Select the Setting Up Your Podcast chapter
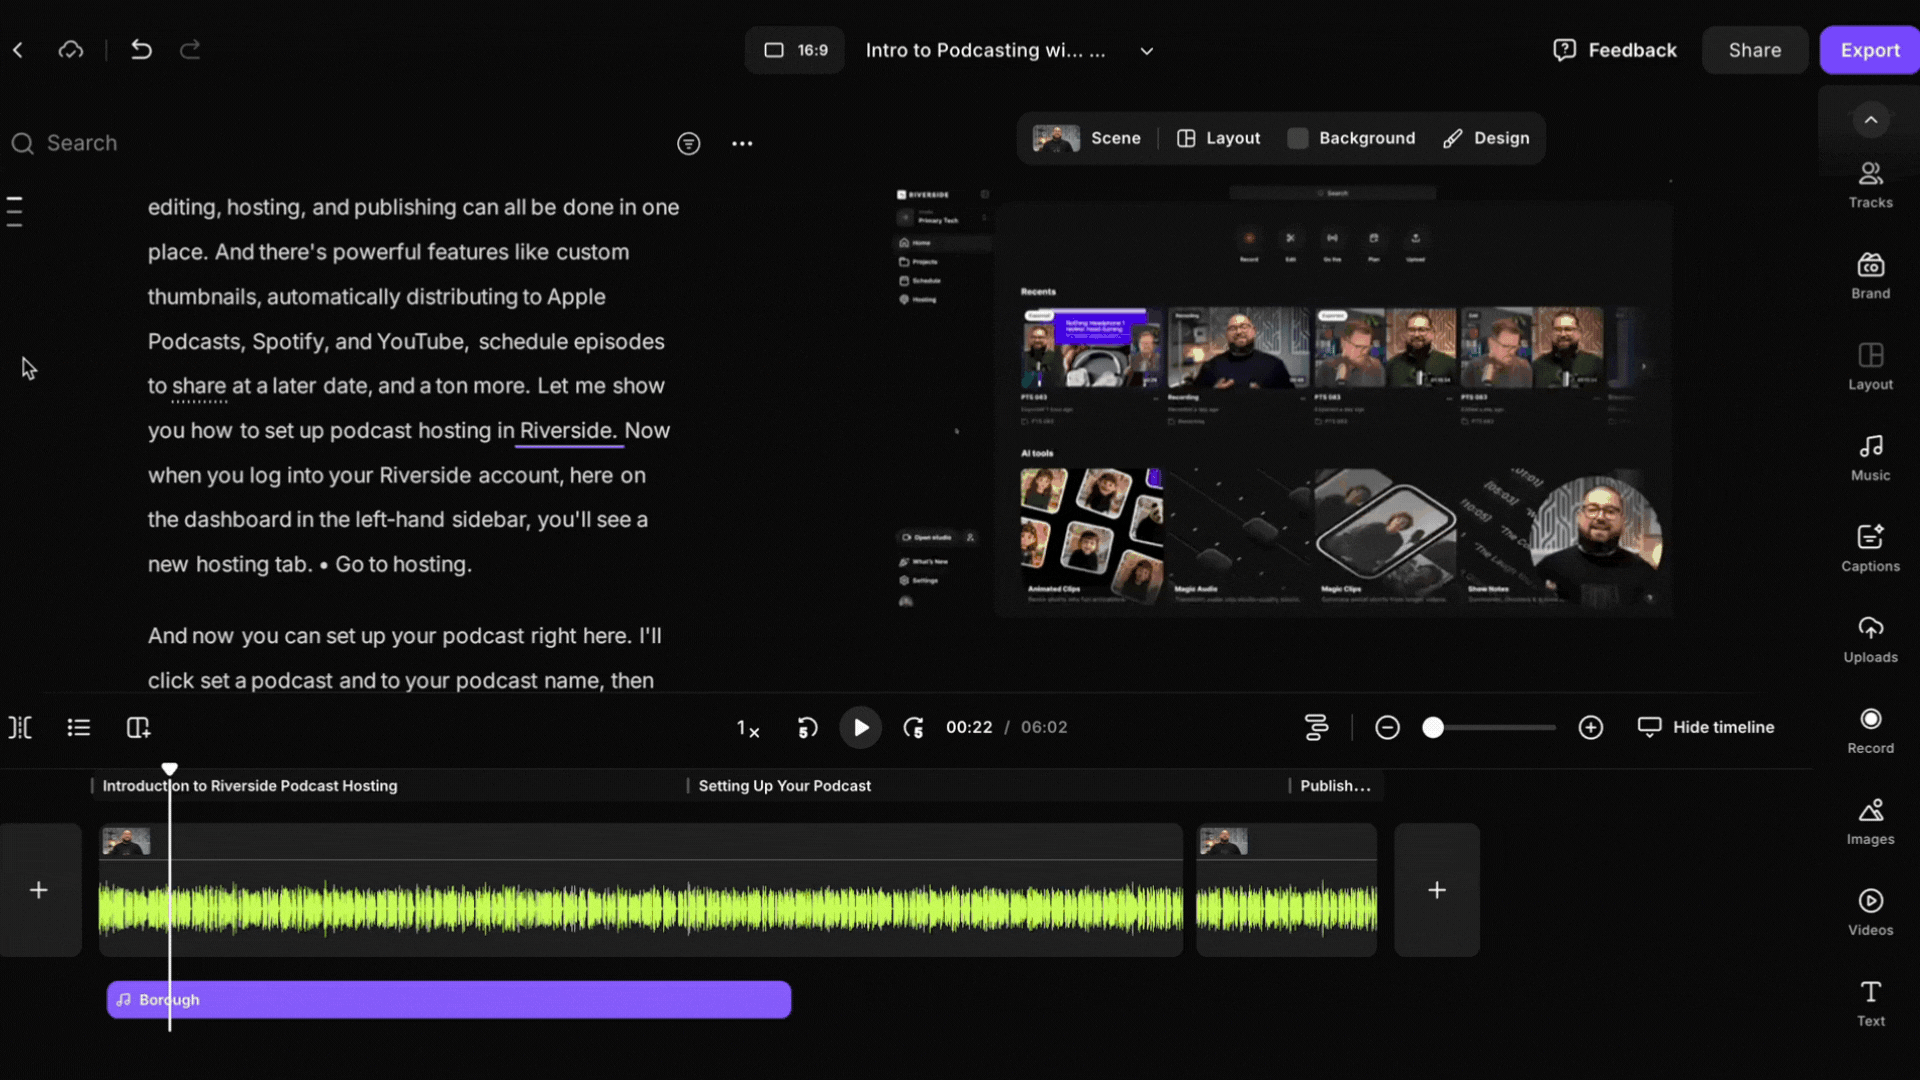This screenshot has height=1080, width=1920. pyautogui.click(x=785, y=786)
